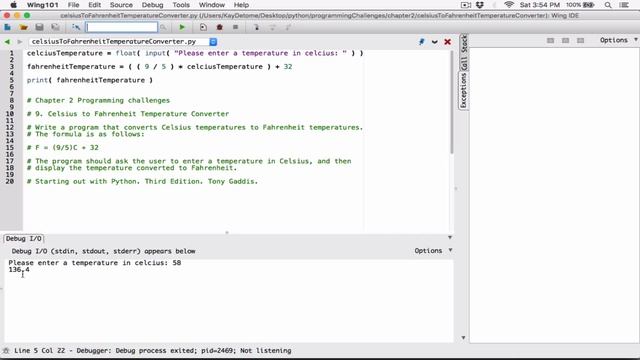Click the small triangle right of Debug I/O tab row

click(x=450, y=237)
